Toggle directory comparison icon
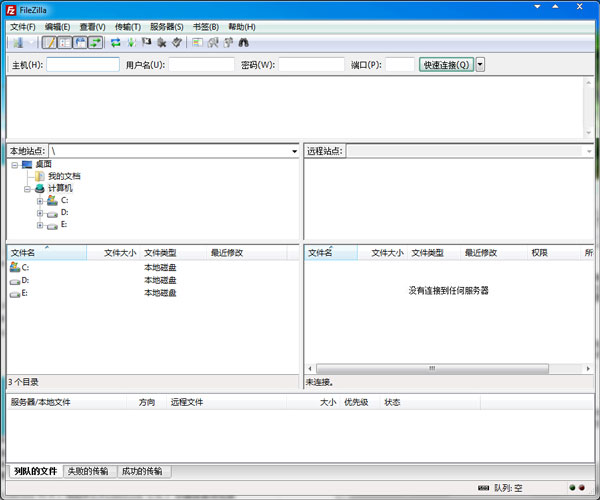Image resolution: width=600 pixels, height=500 pixels. 213,42
